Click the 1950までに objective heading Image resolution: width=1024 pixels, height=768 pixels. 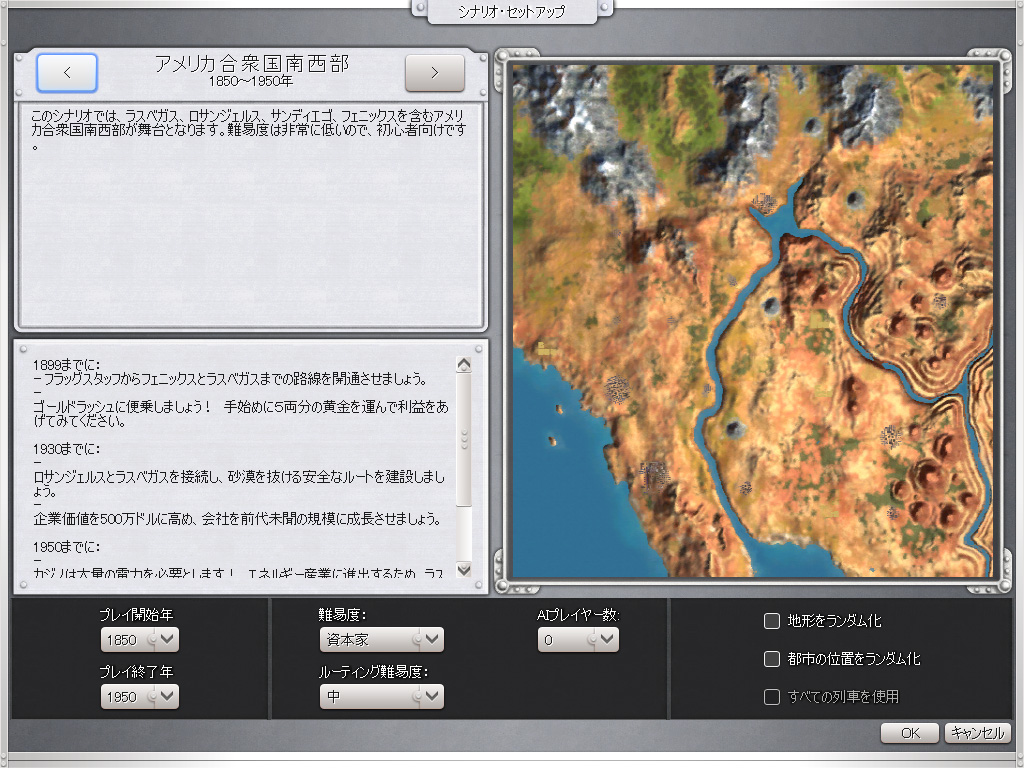(67, 547)
